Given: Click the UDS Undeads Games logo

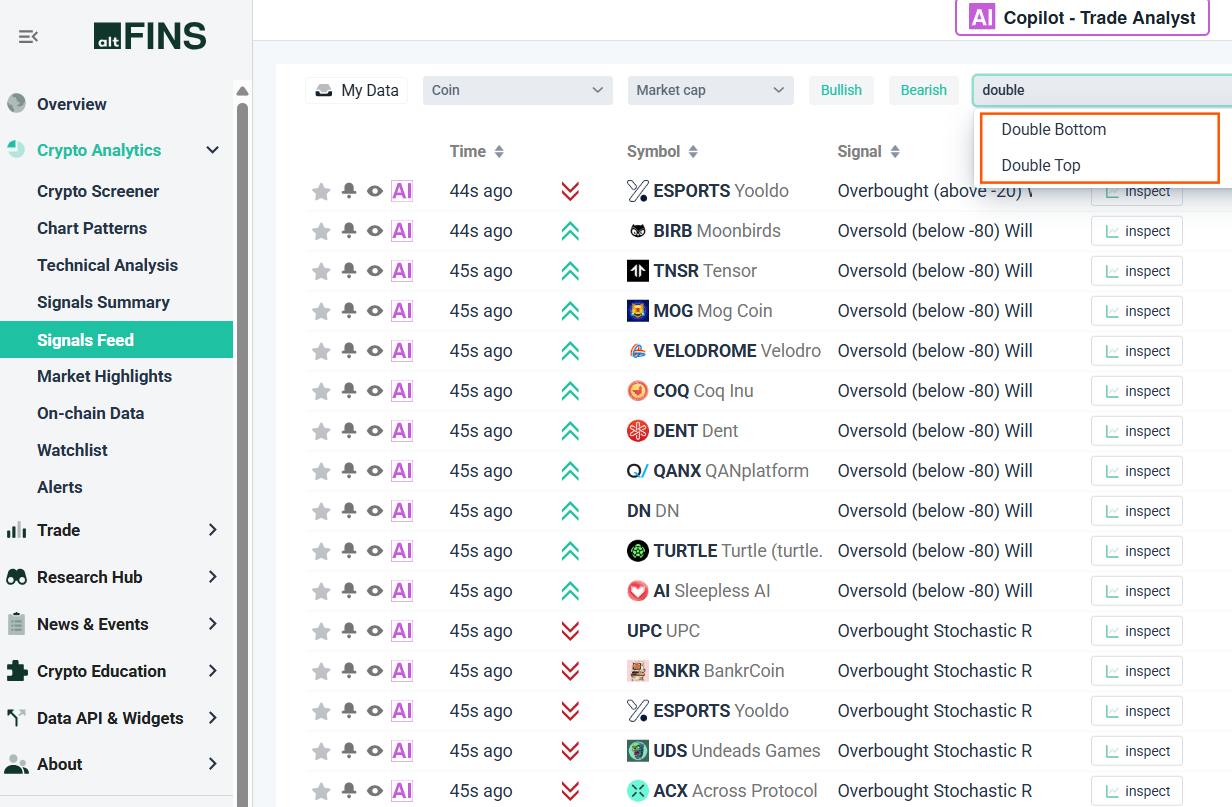Looking at the screenshot, I should point(638,751).
